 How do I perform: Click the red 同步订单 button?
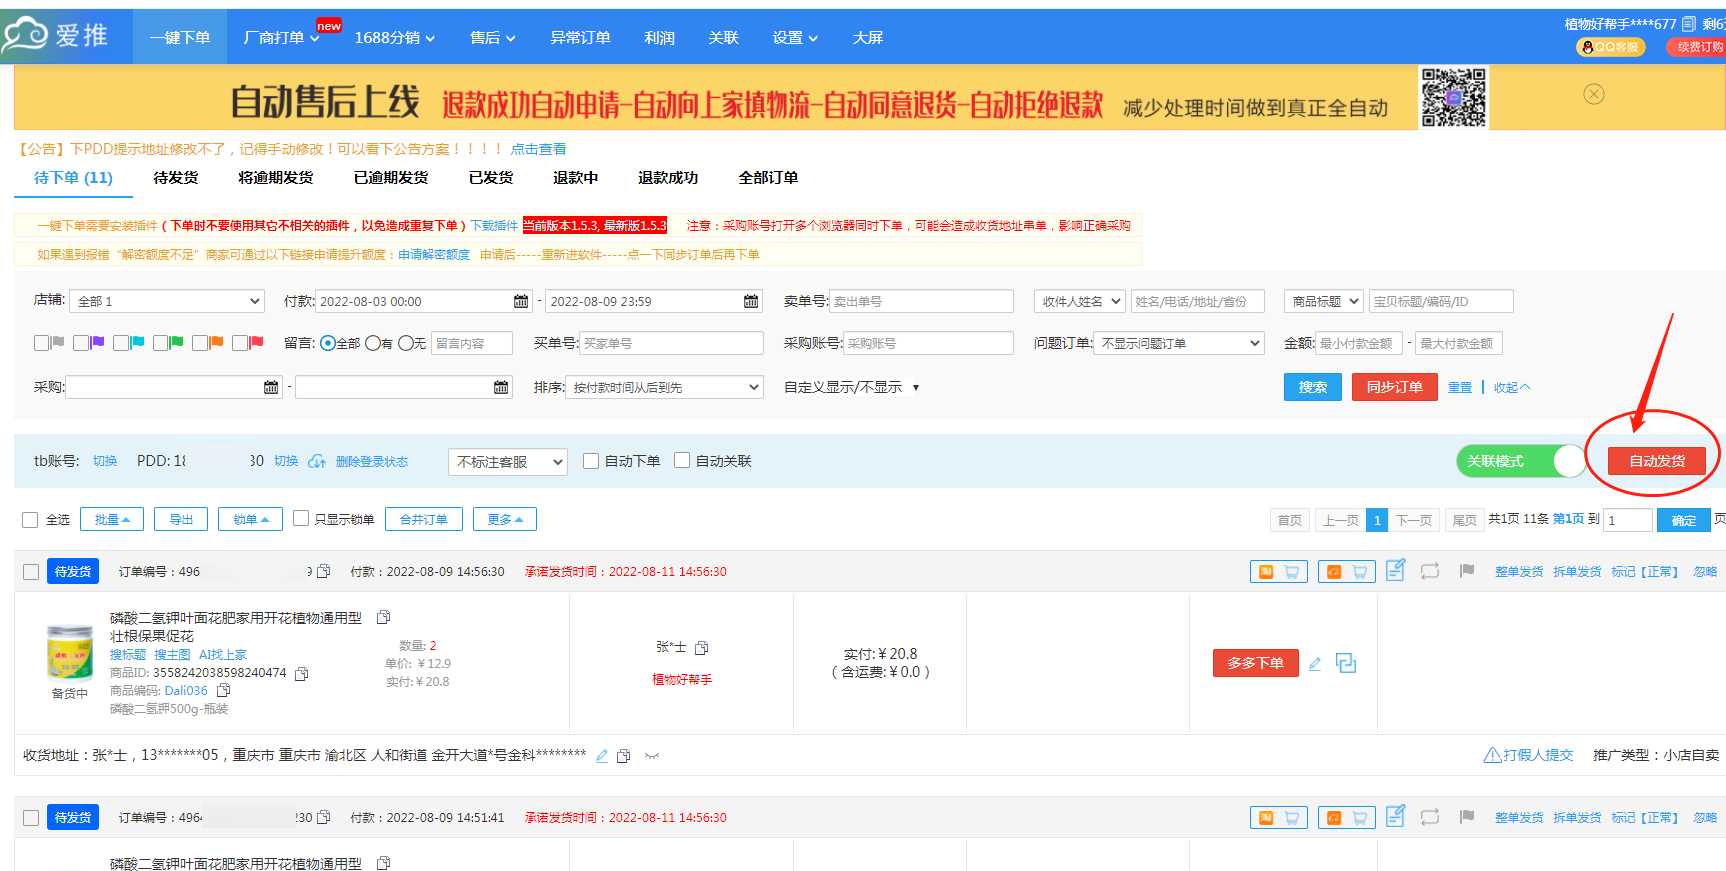(1394, 387)
